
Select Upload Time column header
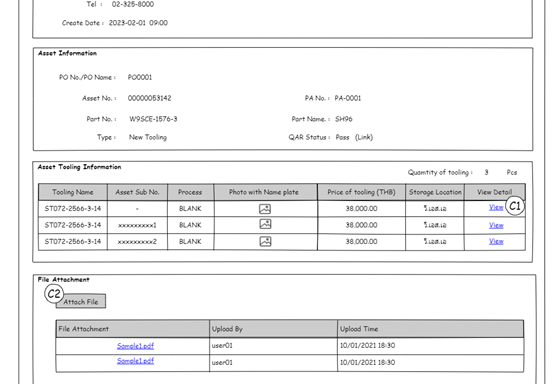point(430,329)
